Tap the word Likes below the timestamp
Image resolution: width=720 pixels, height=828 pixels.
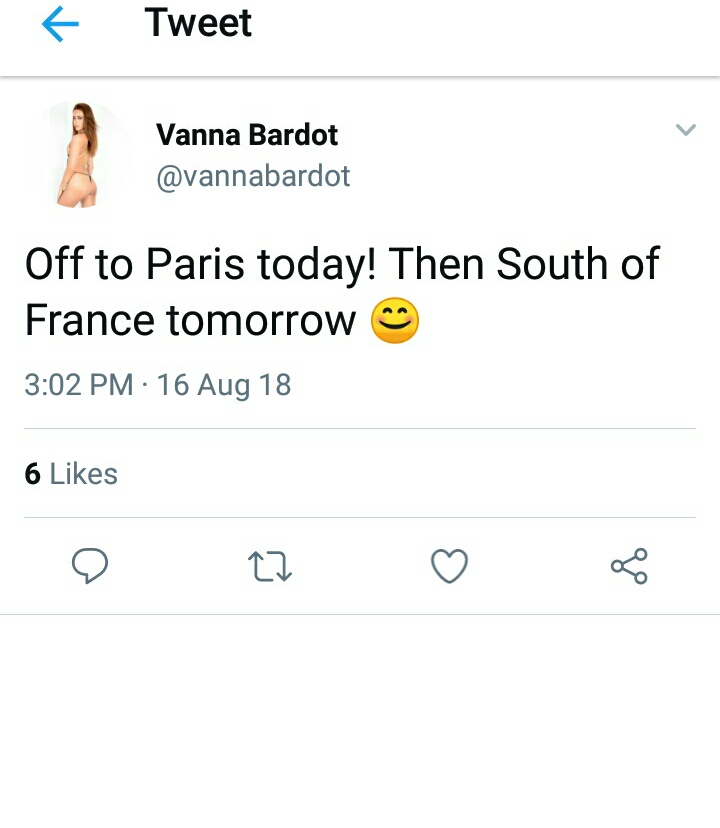[x=83, y=474]
